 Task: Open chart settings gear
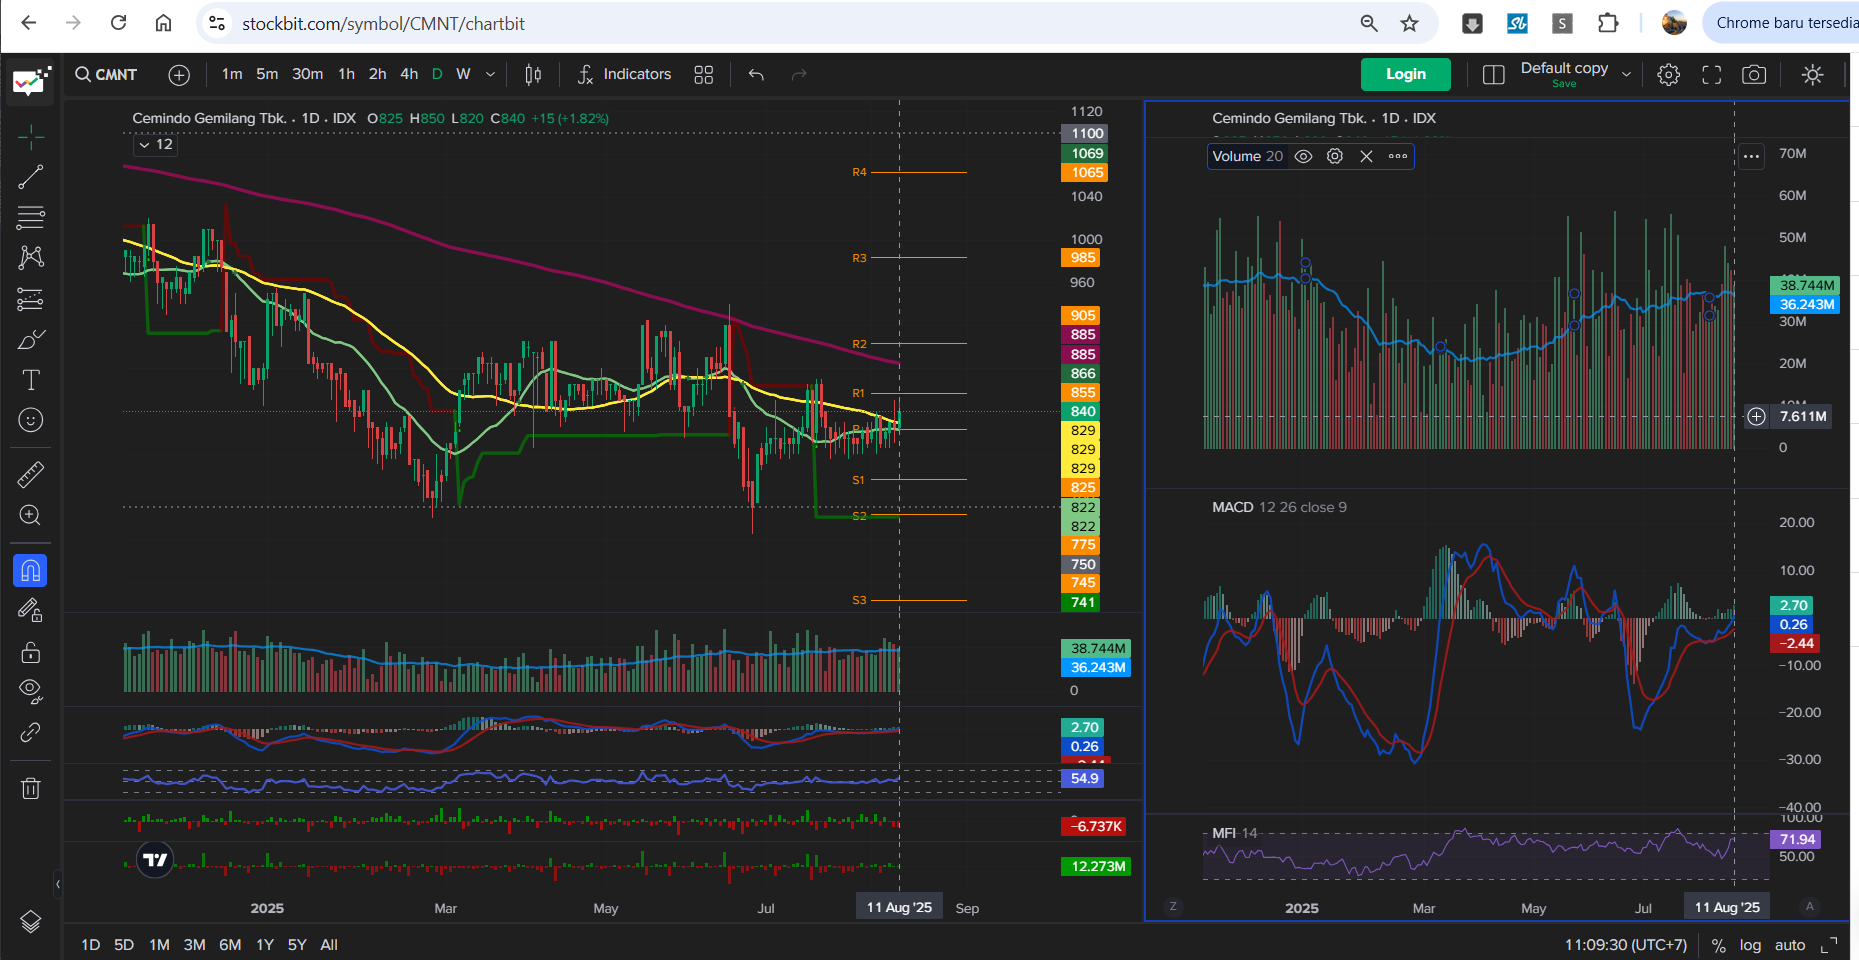click(x=1668, y=74)
